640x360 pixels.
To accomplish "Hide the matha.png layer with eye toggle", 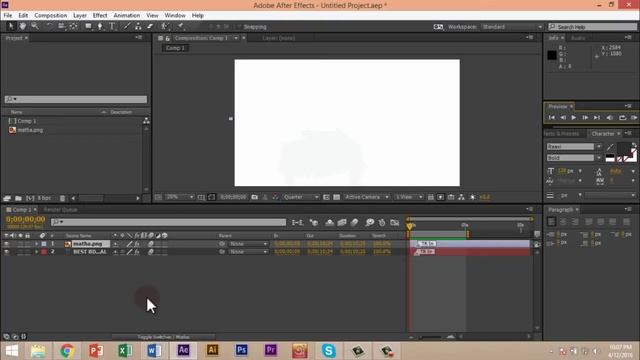I will point(6,244).
